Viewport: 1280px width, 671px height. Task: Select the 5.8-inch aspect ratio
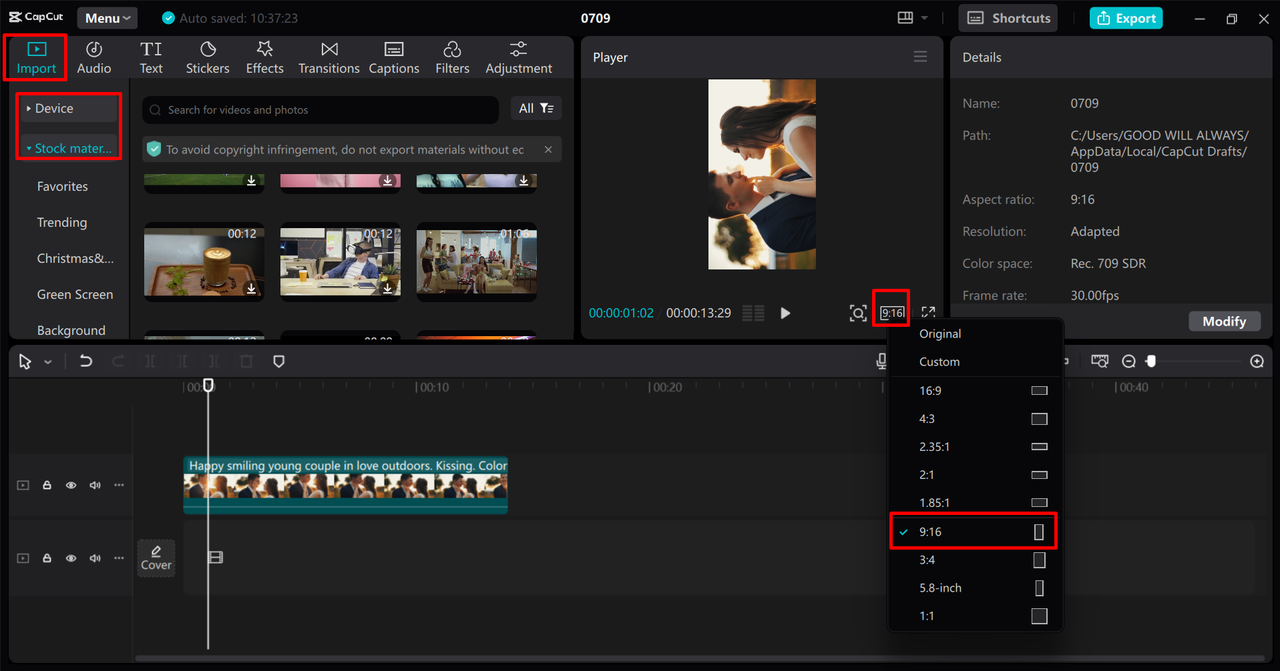coord(975,588)
